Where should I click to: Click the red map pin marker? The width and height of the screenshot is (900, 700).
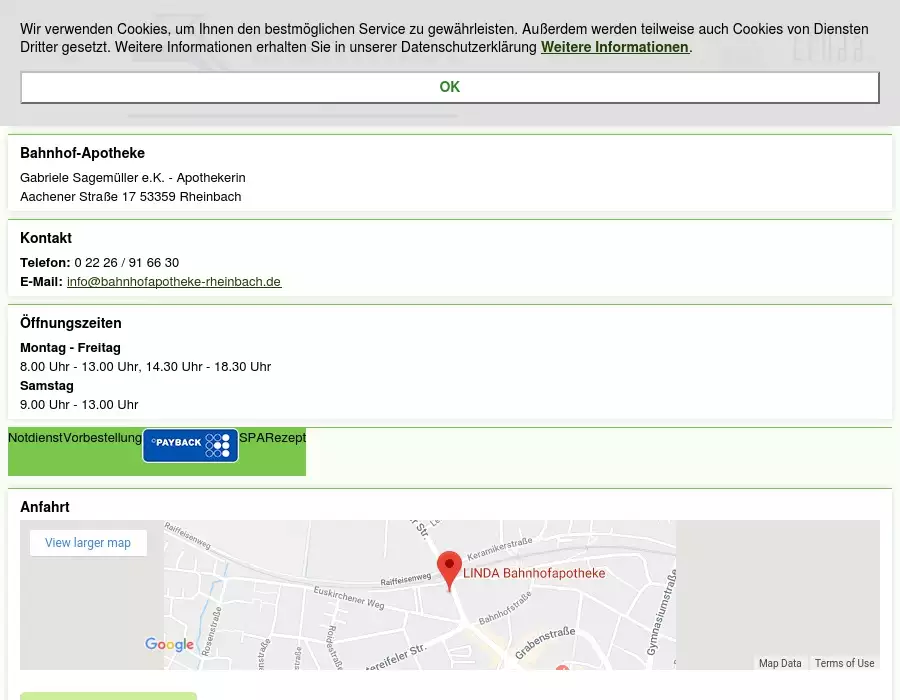450,569
